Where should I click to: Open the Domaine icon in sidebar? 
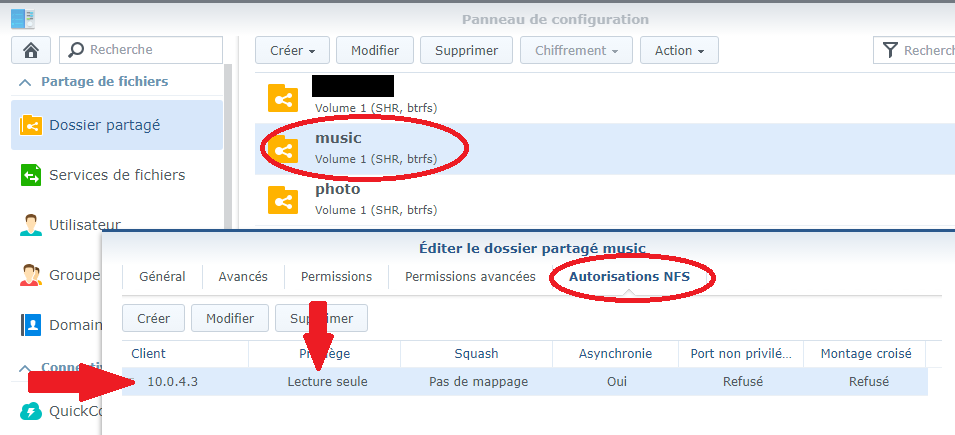click(x=31, y=325)
